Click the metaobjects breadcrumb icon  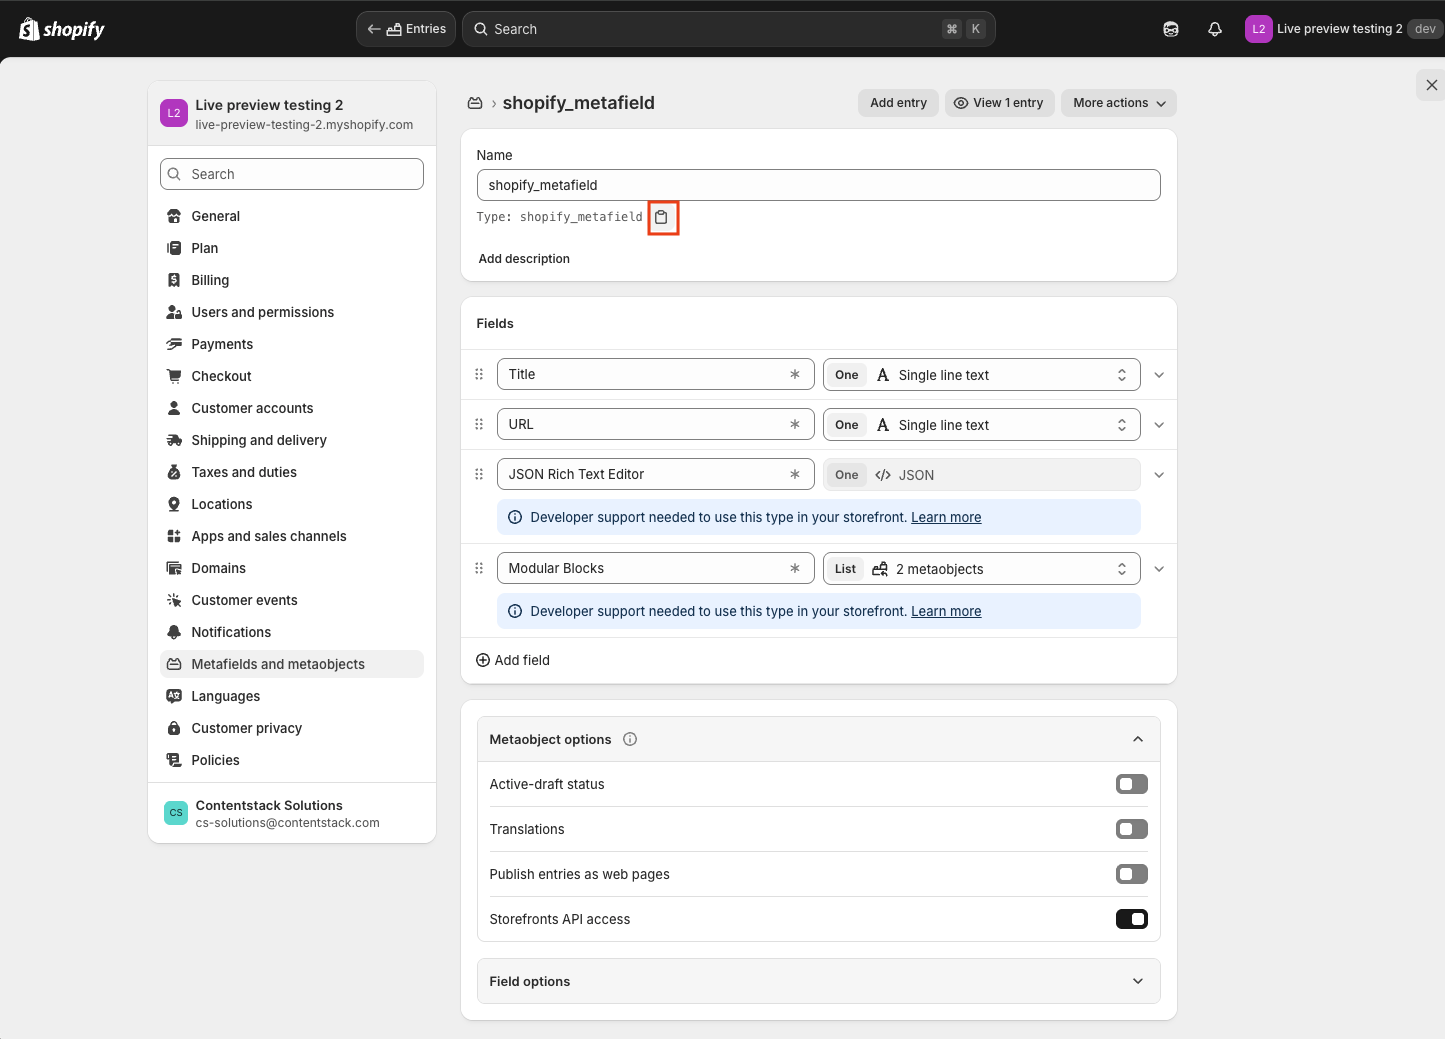pyautogui.click(x=476, y=103)
